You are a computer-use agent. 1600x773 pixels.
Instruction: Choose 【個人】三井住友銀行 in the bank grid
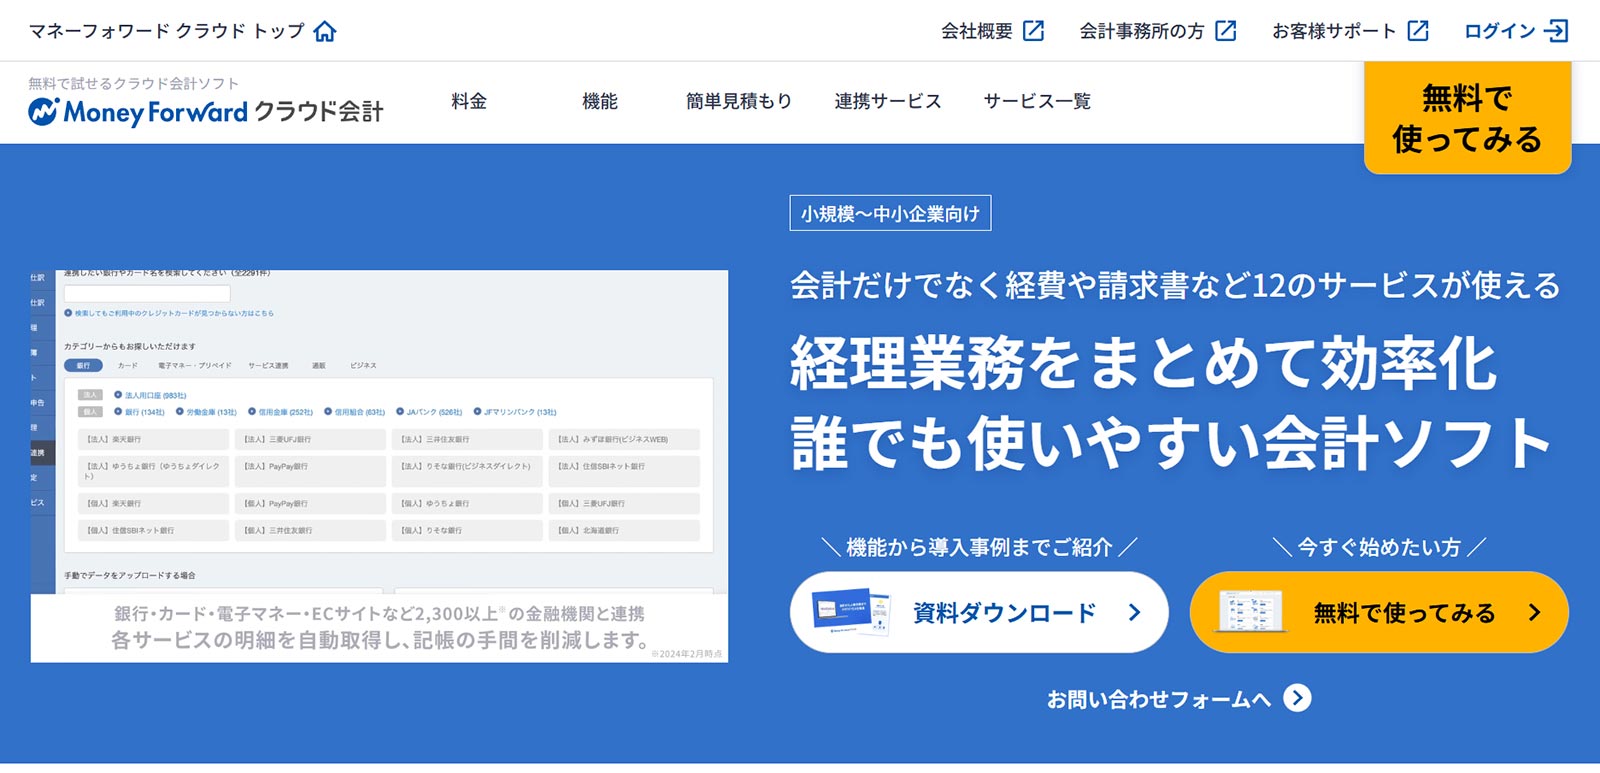tap(310, 530)
